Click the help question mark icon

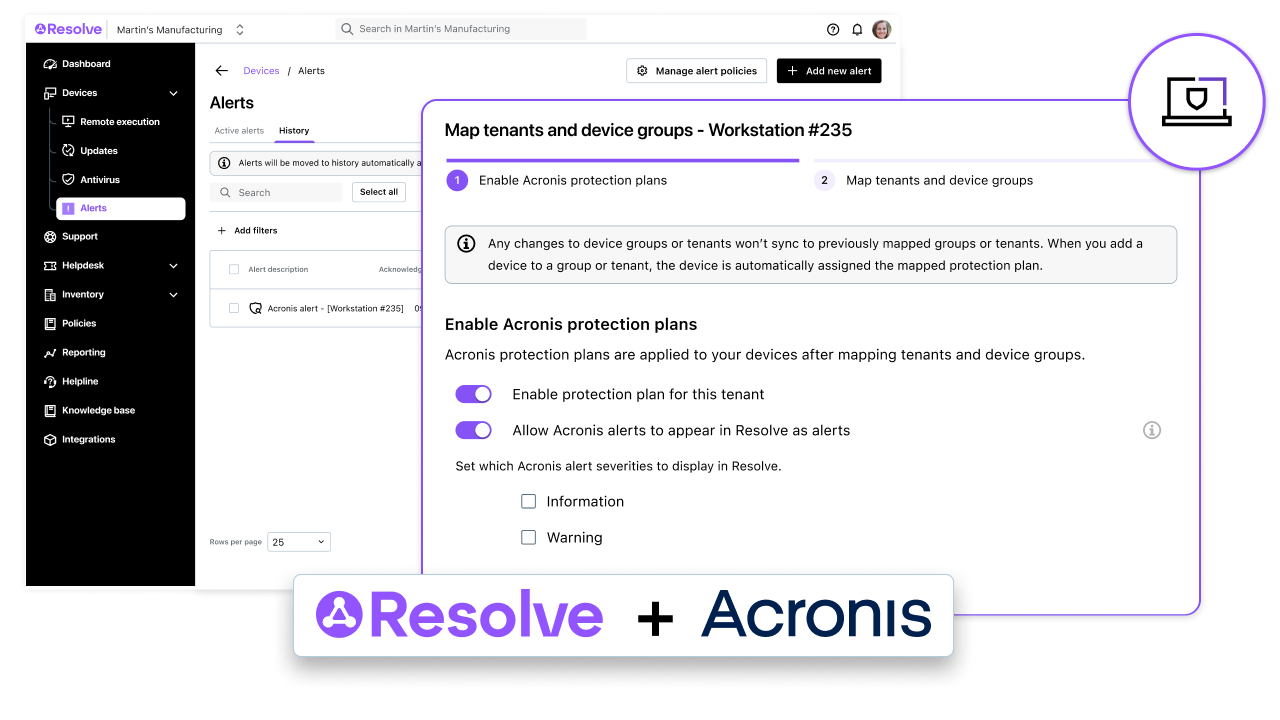tap(833, 30)
